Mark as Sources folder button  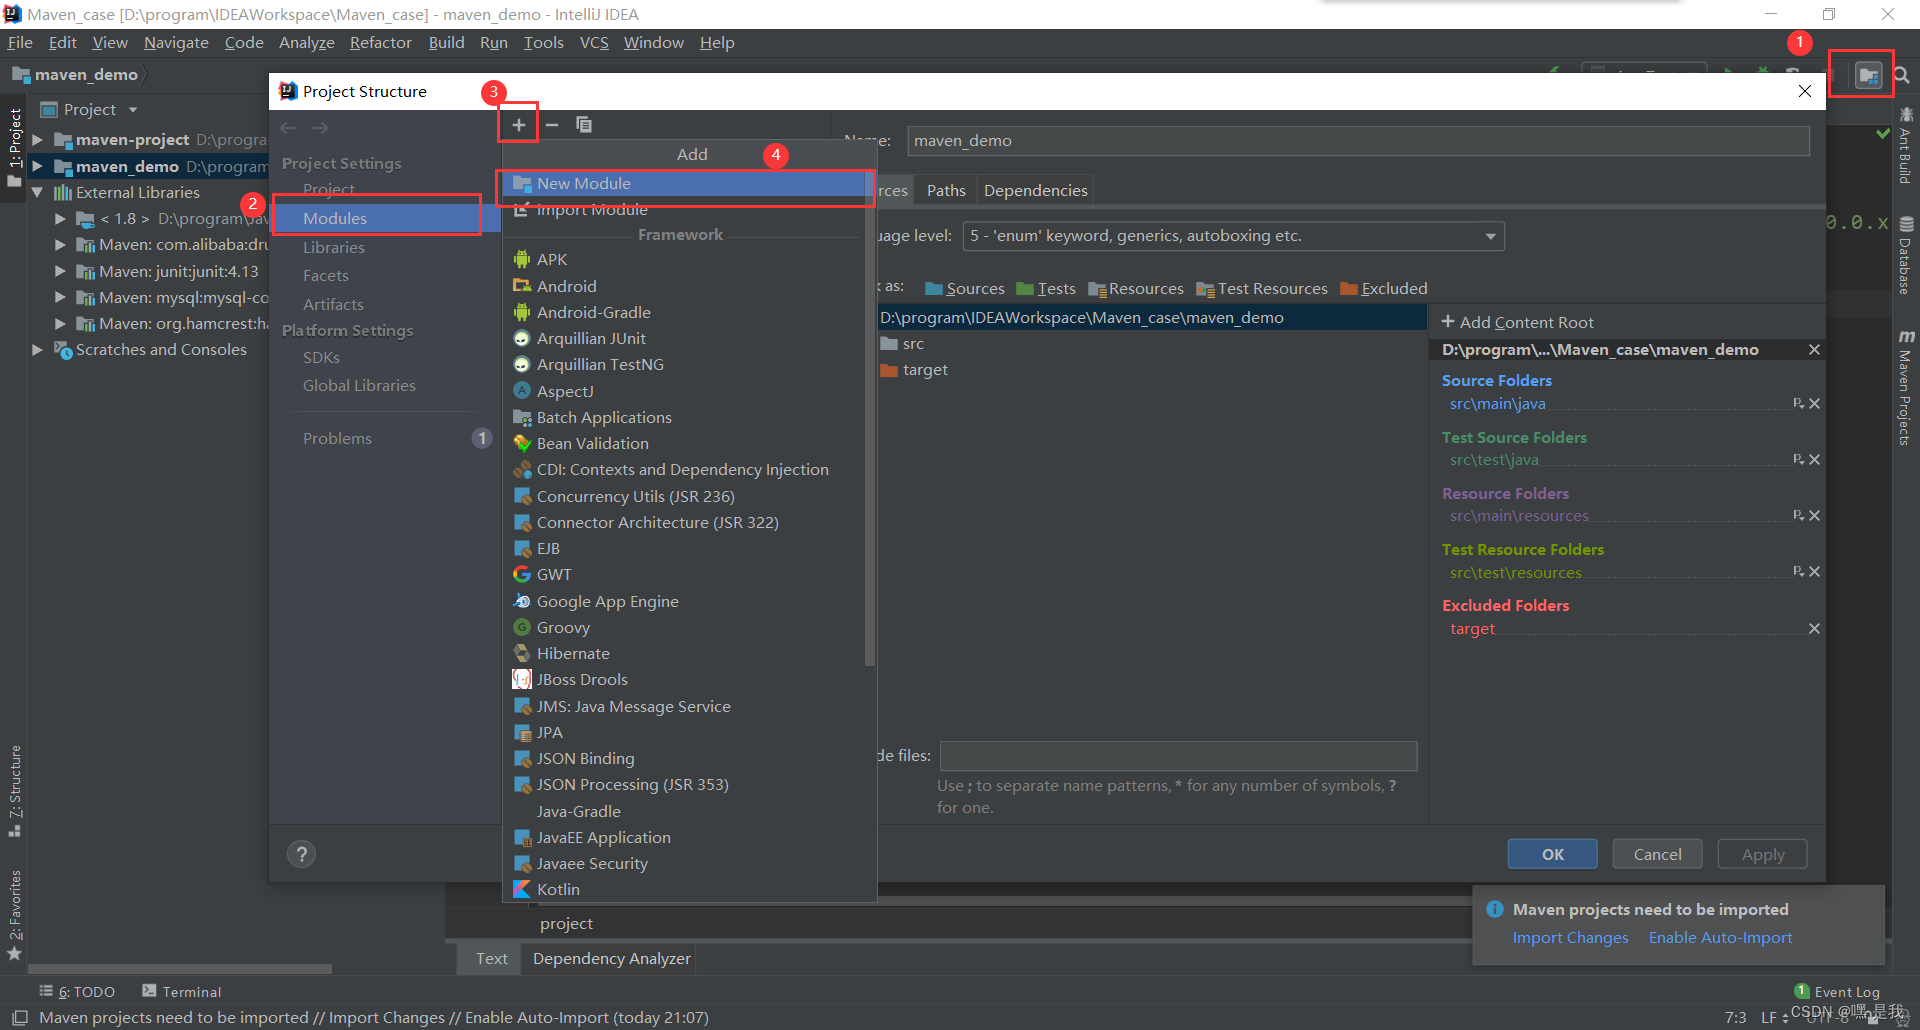click(965, 288)
